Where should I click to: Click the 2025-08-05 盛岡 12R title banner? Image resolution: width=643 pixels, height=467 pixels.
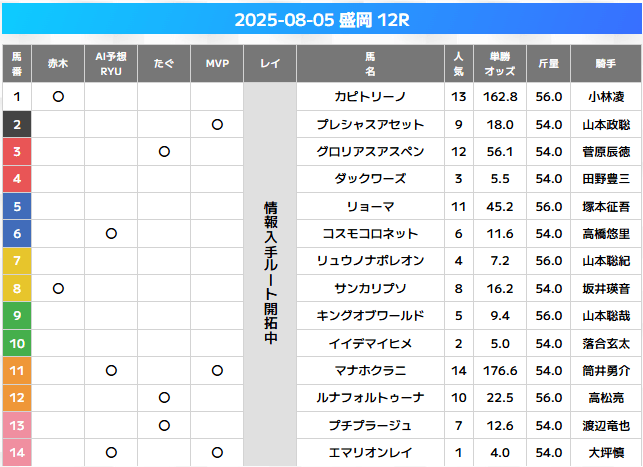(x=322, y=19)
